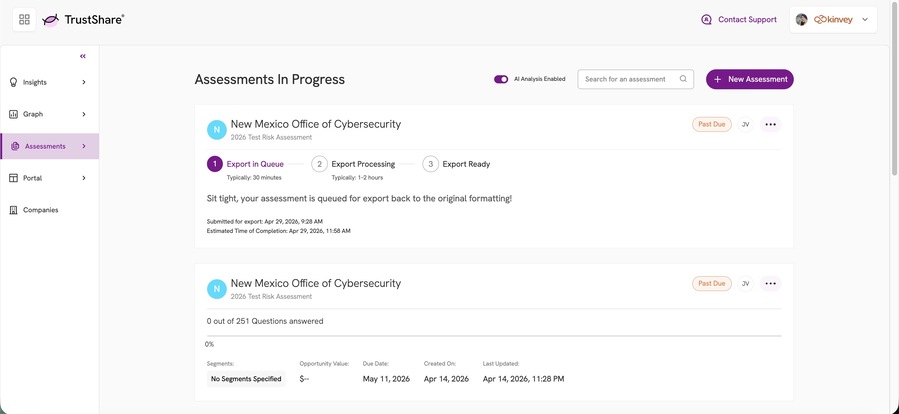Click the May 11, 2026 due date

pyautogui.click(x=386, y=379)
